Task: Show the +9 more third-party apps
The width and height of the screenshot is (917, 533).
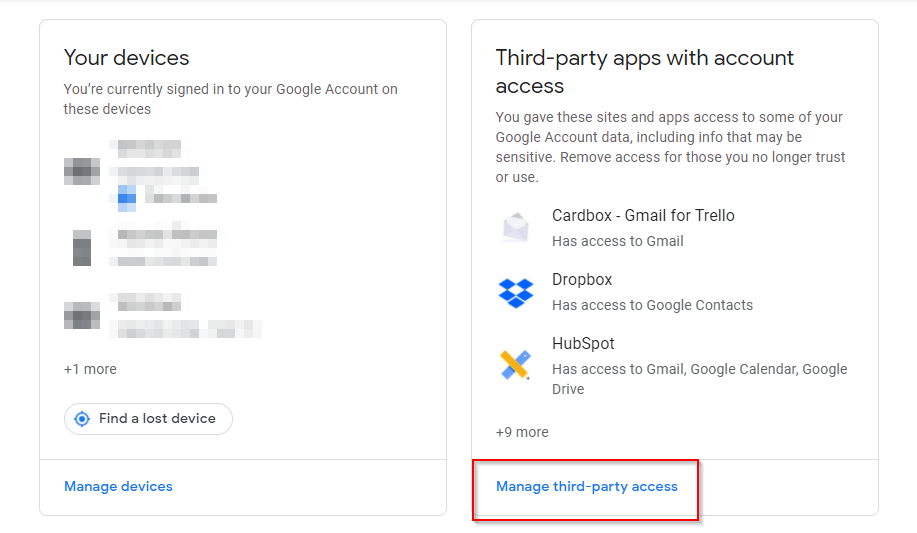Action: click(x=522, y=432)
